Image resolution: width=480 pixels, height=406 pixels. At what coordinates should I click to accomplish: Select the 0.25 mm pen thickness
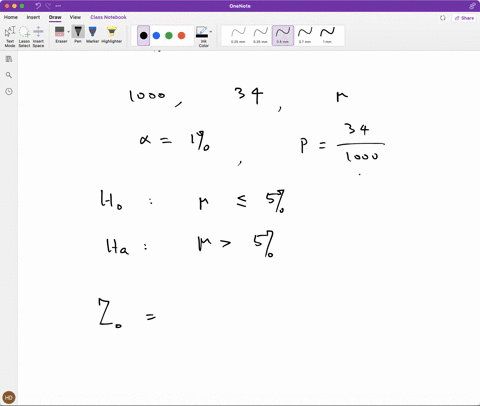pos(238,35)
